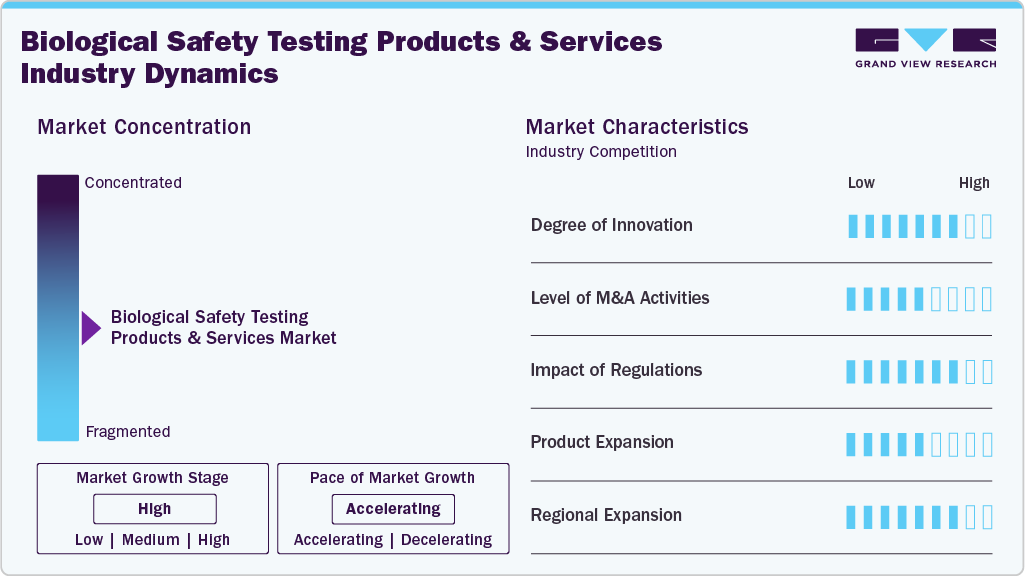Choose the Decelerating pace option
Viewport: 1025px width, 576px height.
446,540
